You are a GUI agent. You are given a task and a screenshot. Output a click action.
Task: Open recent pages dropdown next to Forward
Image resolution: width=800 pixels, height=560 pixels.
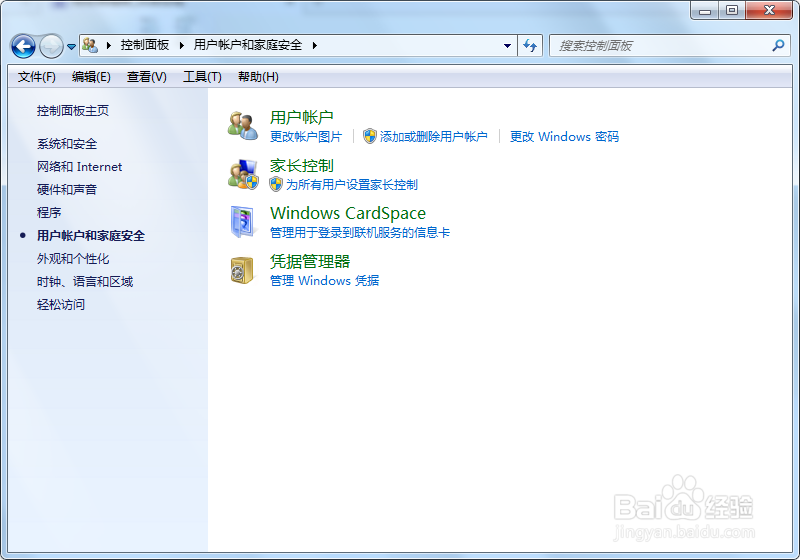point(71,46)
